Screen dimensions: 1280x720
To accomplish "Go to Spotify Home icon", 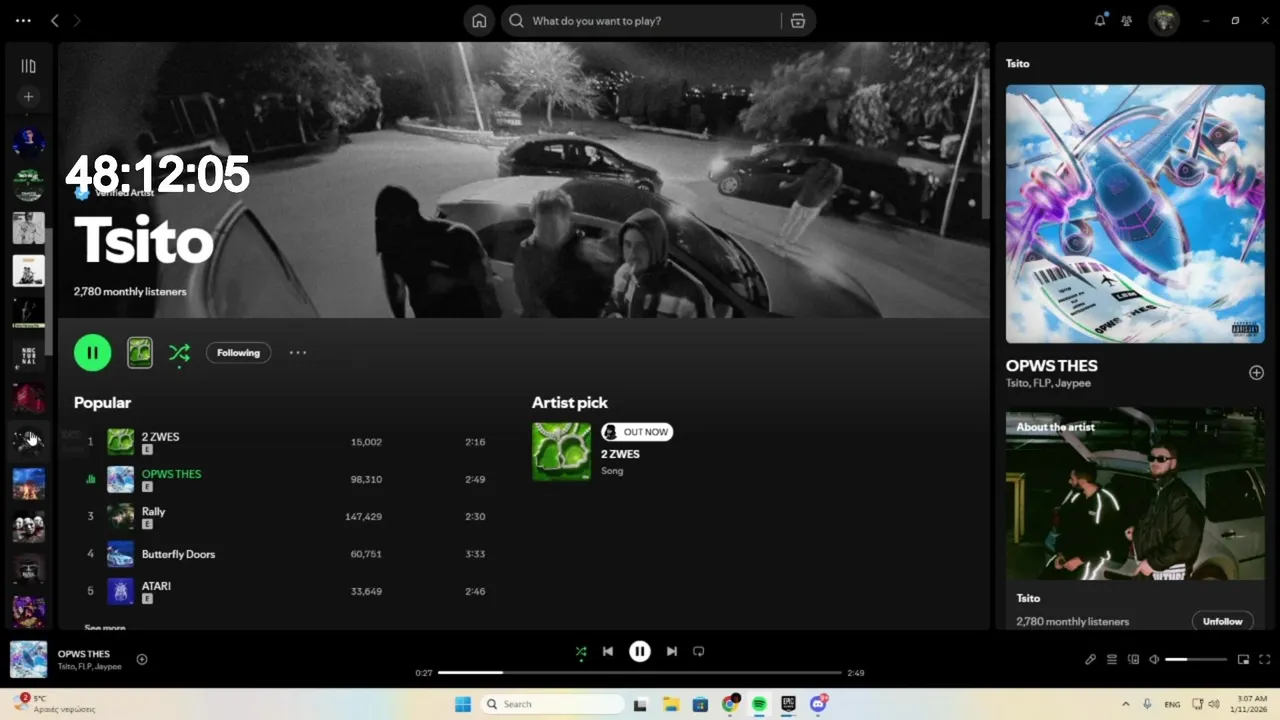I will point(479,21).
